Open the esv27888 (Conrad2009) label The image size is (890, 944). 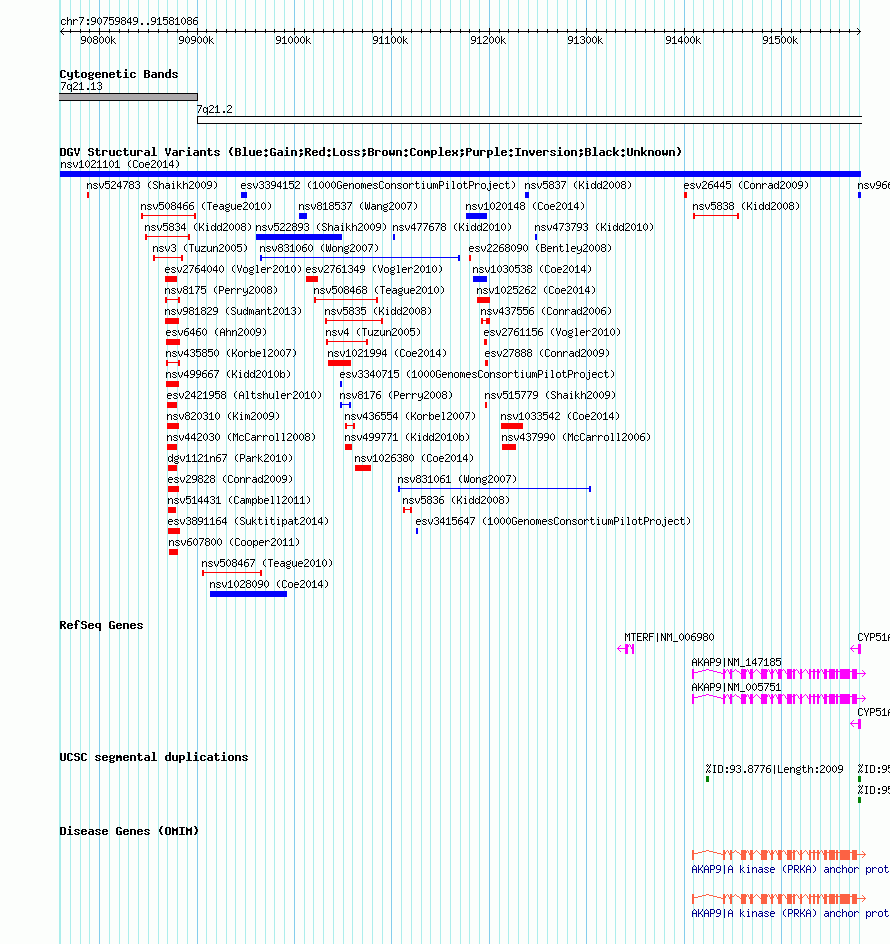(547, 354)
